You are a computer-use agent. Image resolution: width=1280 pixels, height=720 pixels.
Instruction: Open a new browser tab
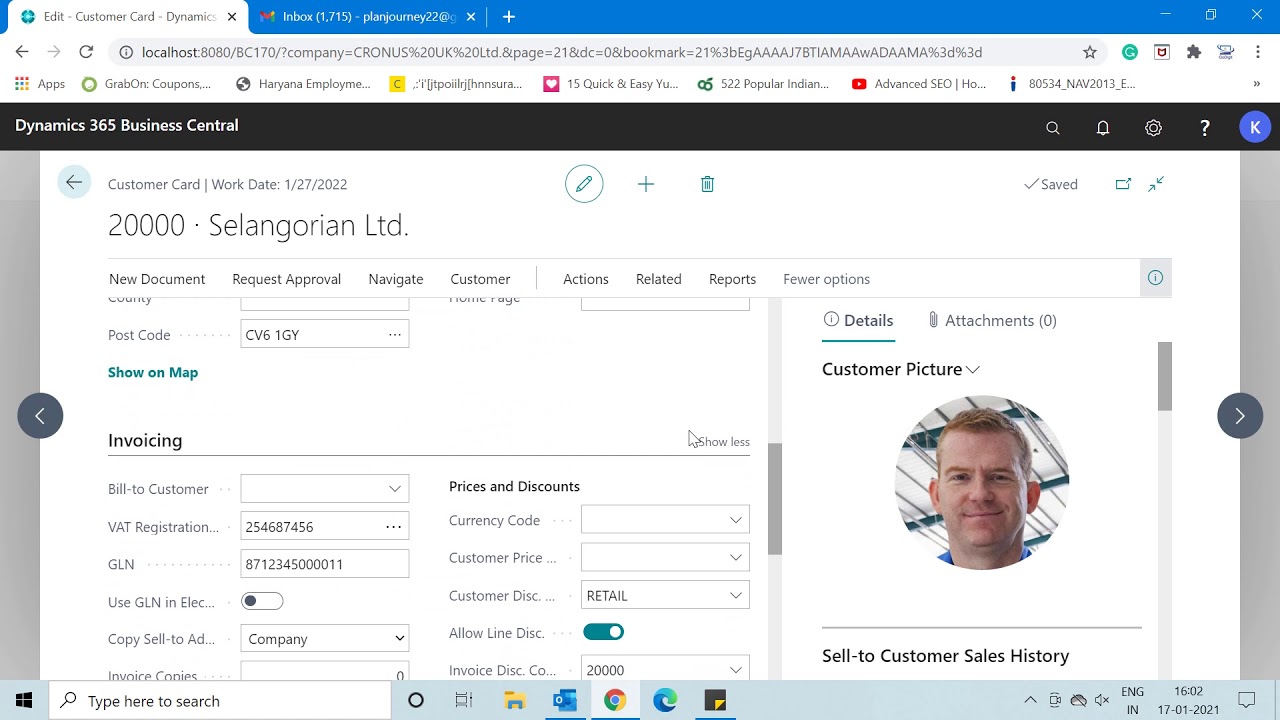(x=509, y=16)
